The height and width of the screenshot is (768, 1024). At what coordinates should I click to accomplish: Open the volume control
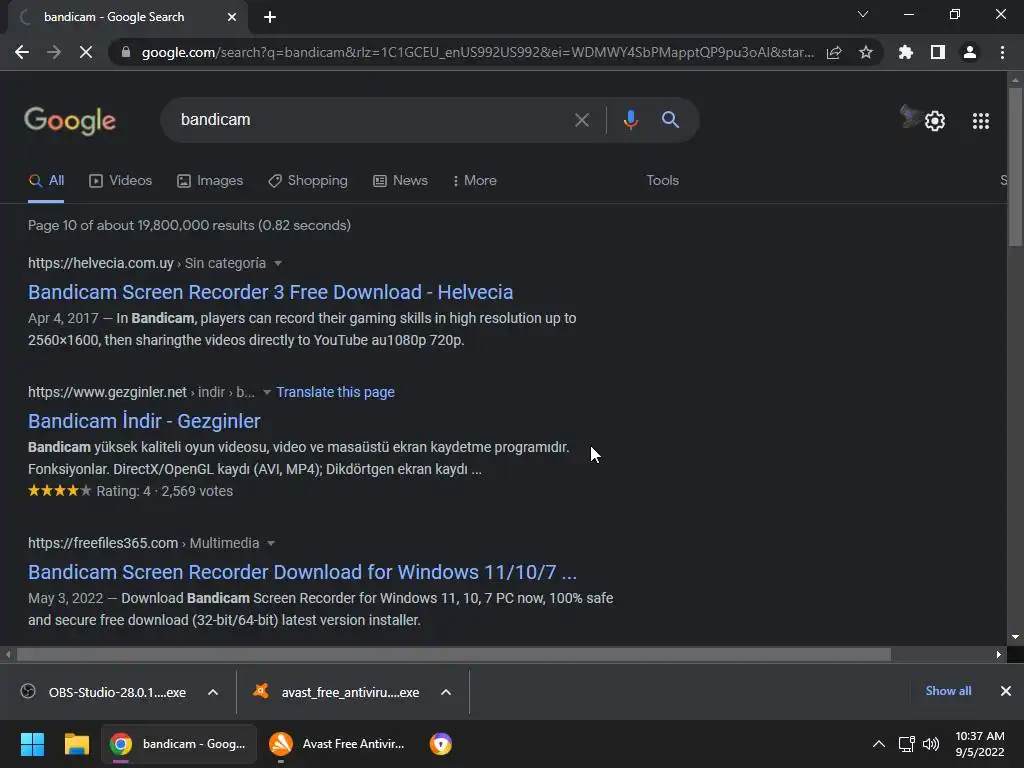[931, 744]
